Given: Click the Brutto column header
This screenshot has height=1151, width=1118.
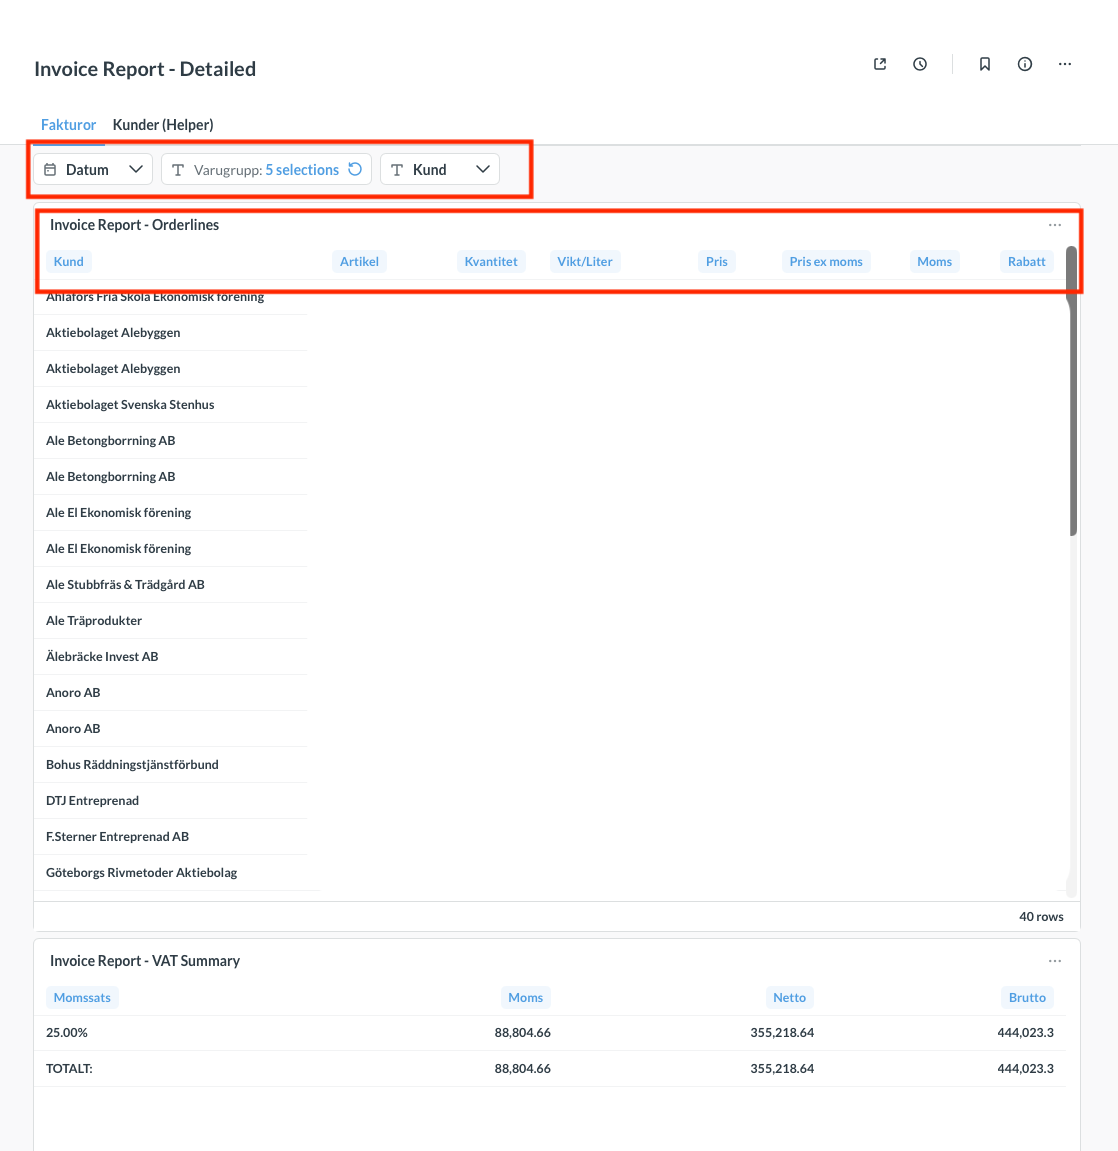Looking at the screenshot, I should pos(1027,998).
